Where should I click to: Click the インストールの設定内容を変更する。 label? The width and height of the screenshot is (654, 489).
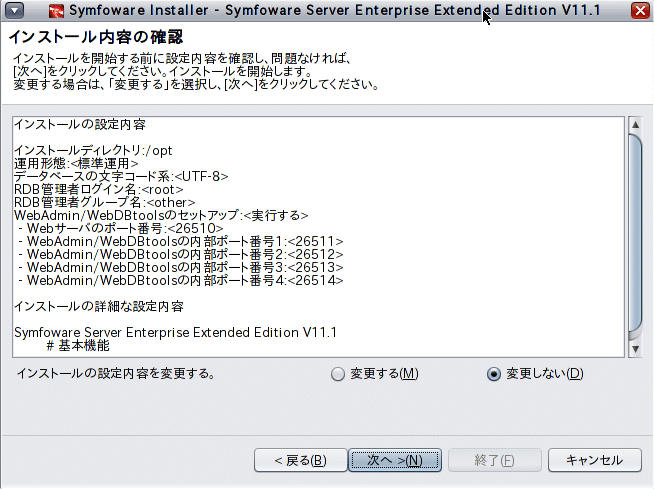(116, 373)
